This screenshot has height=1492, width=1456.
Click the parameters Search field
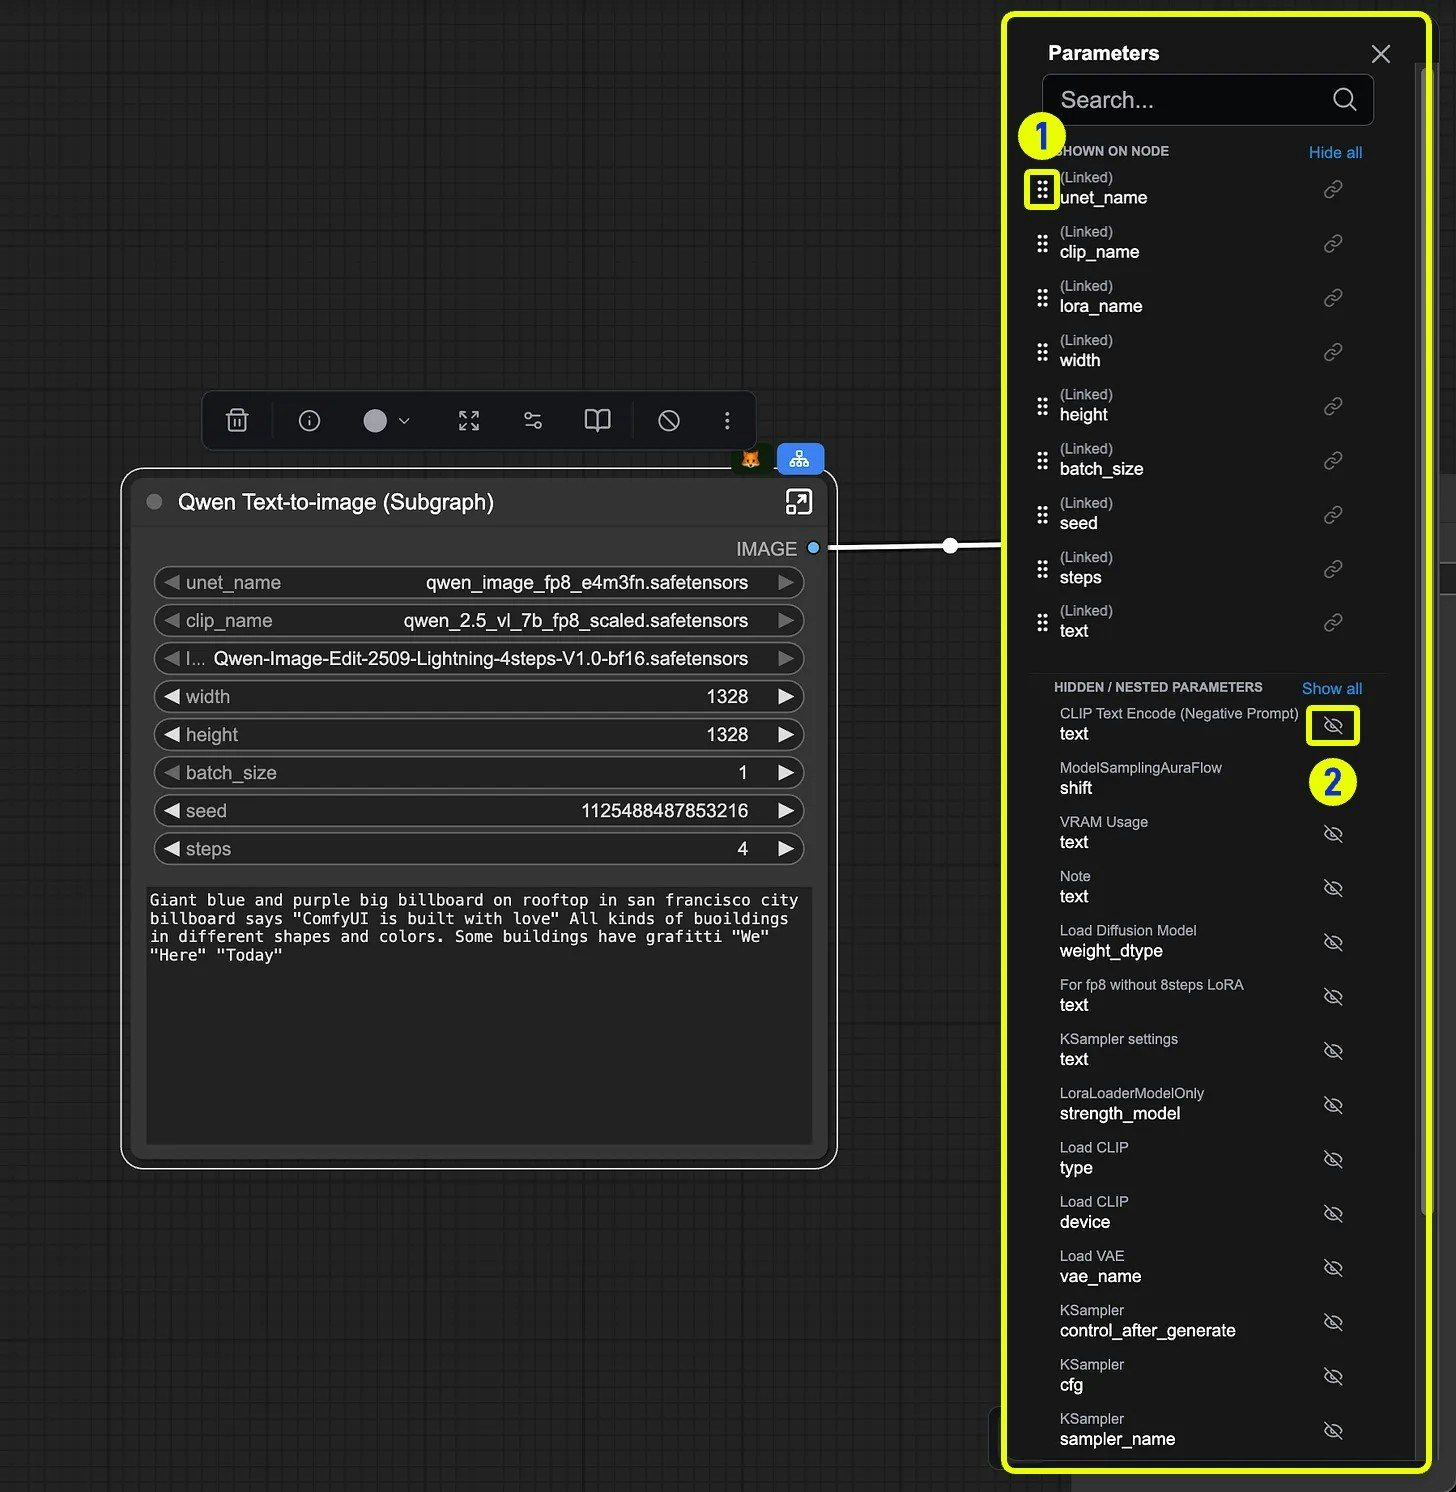(1190, 100)
